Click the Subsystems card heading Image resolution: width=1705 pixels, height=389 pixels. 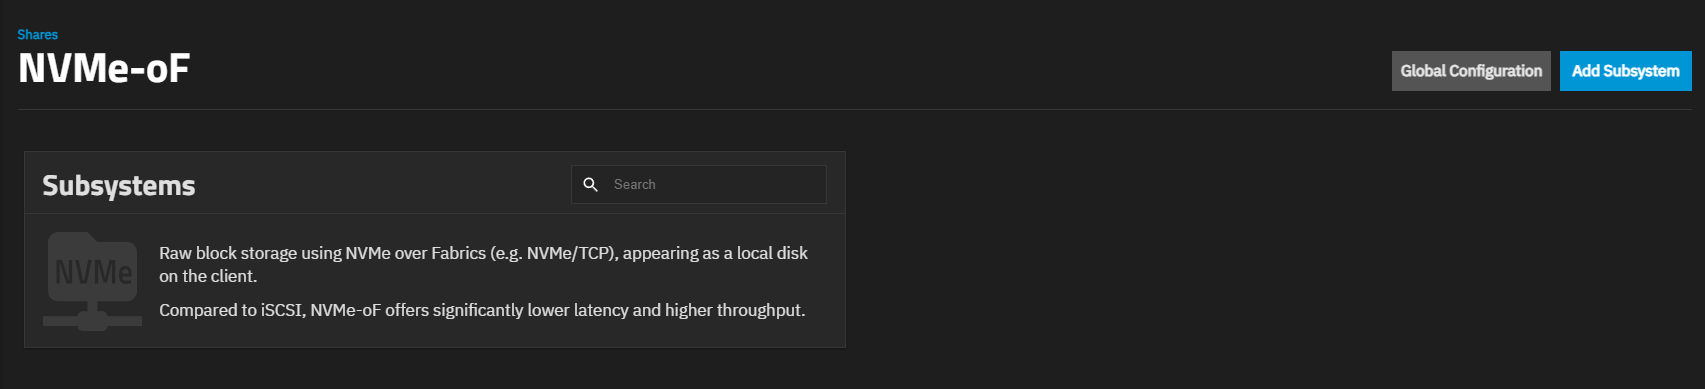119,186
